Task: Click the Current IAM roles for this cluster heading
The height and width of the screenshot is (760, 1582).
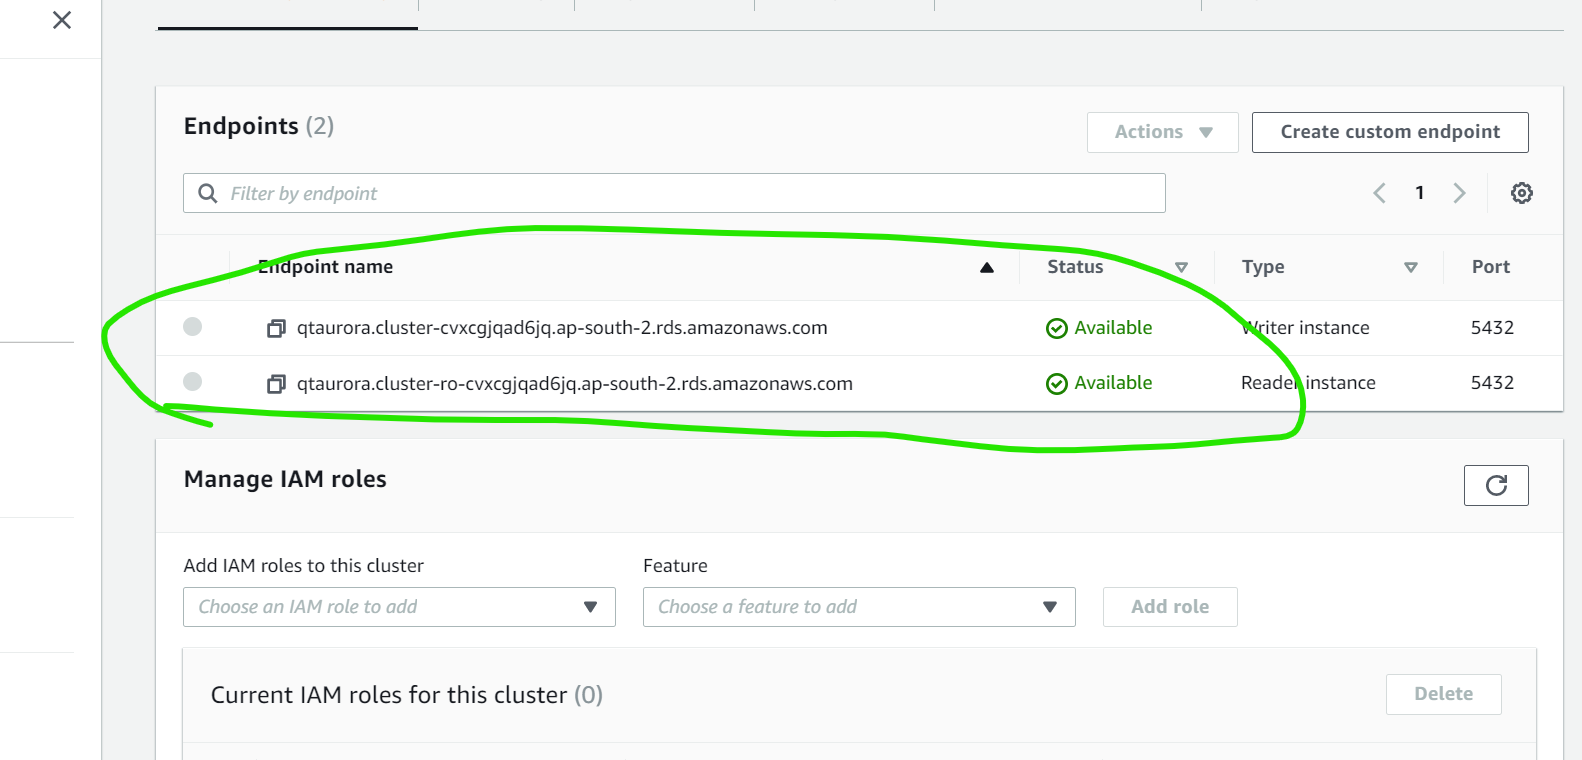Action: 406,695
